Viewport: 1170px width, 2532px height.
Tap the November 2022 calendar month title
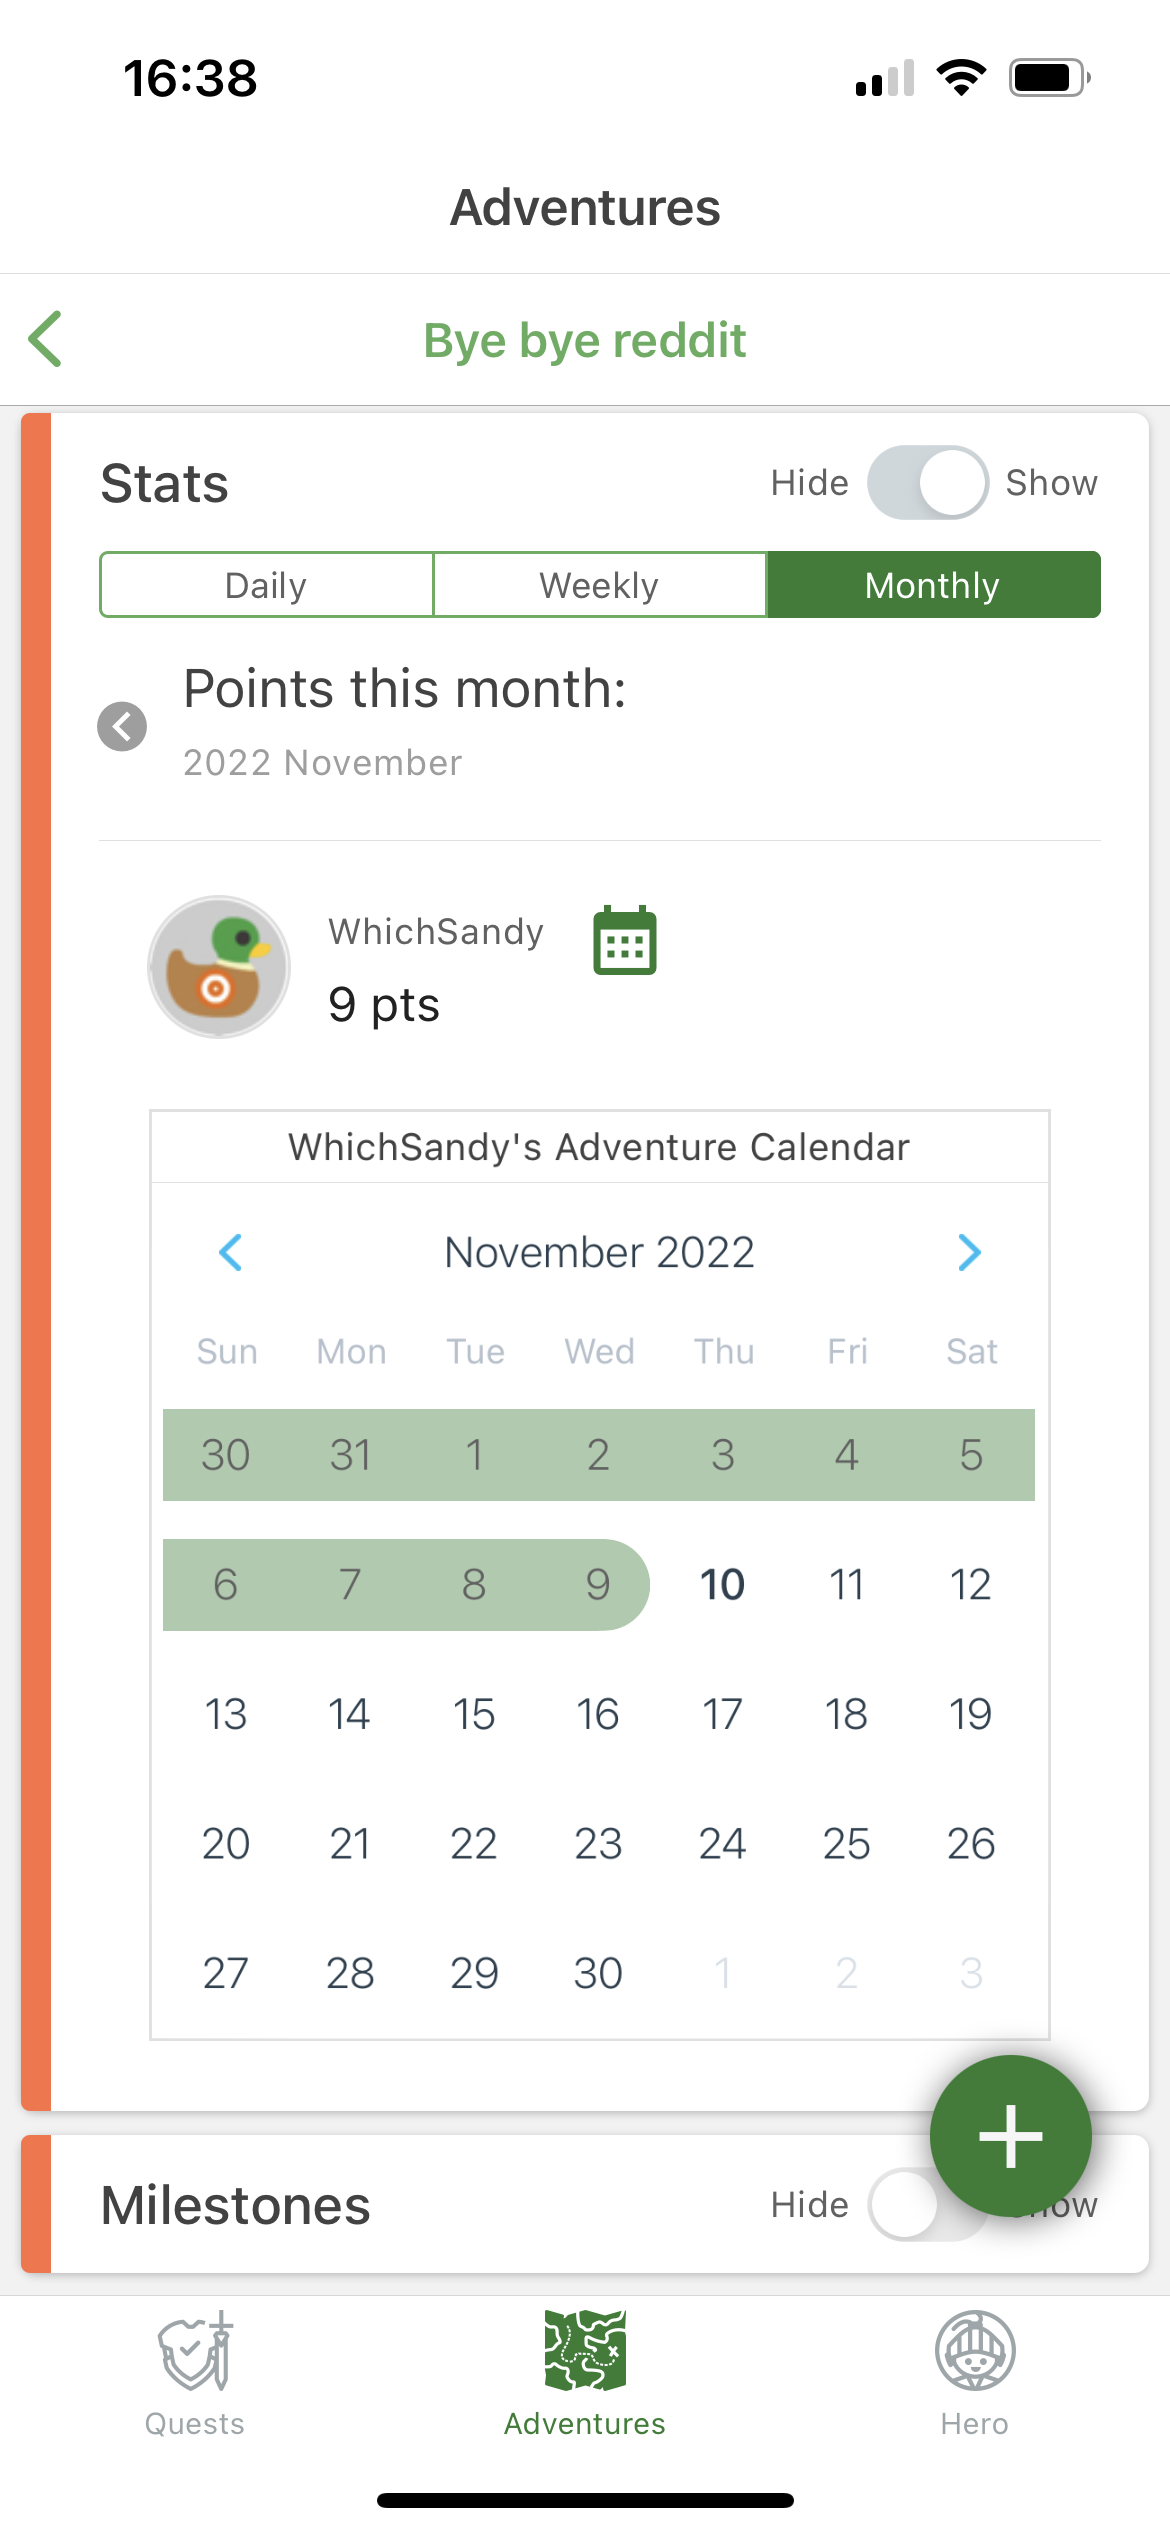(599, 1252)
